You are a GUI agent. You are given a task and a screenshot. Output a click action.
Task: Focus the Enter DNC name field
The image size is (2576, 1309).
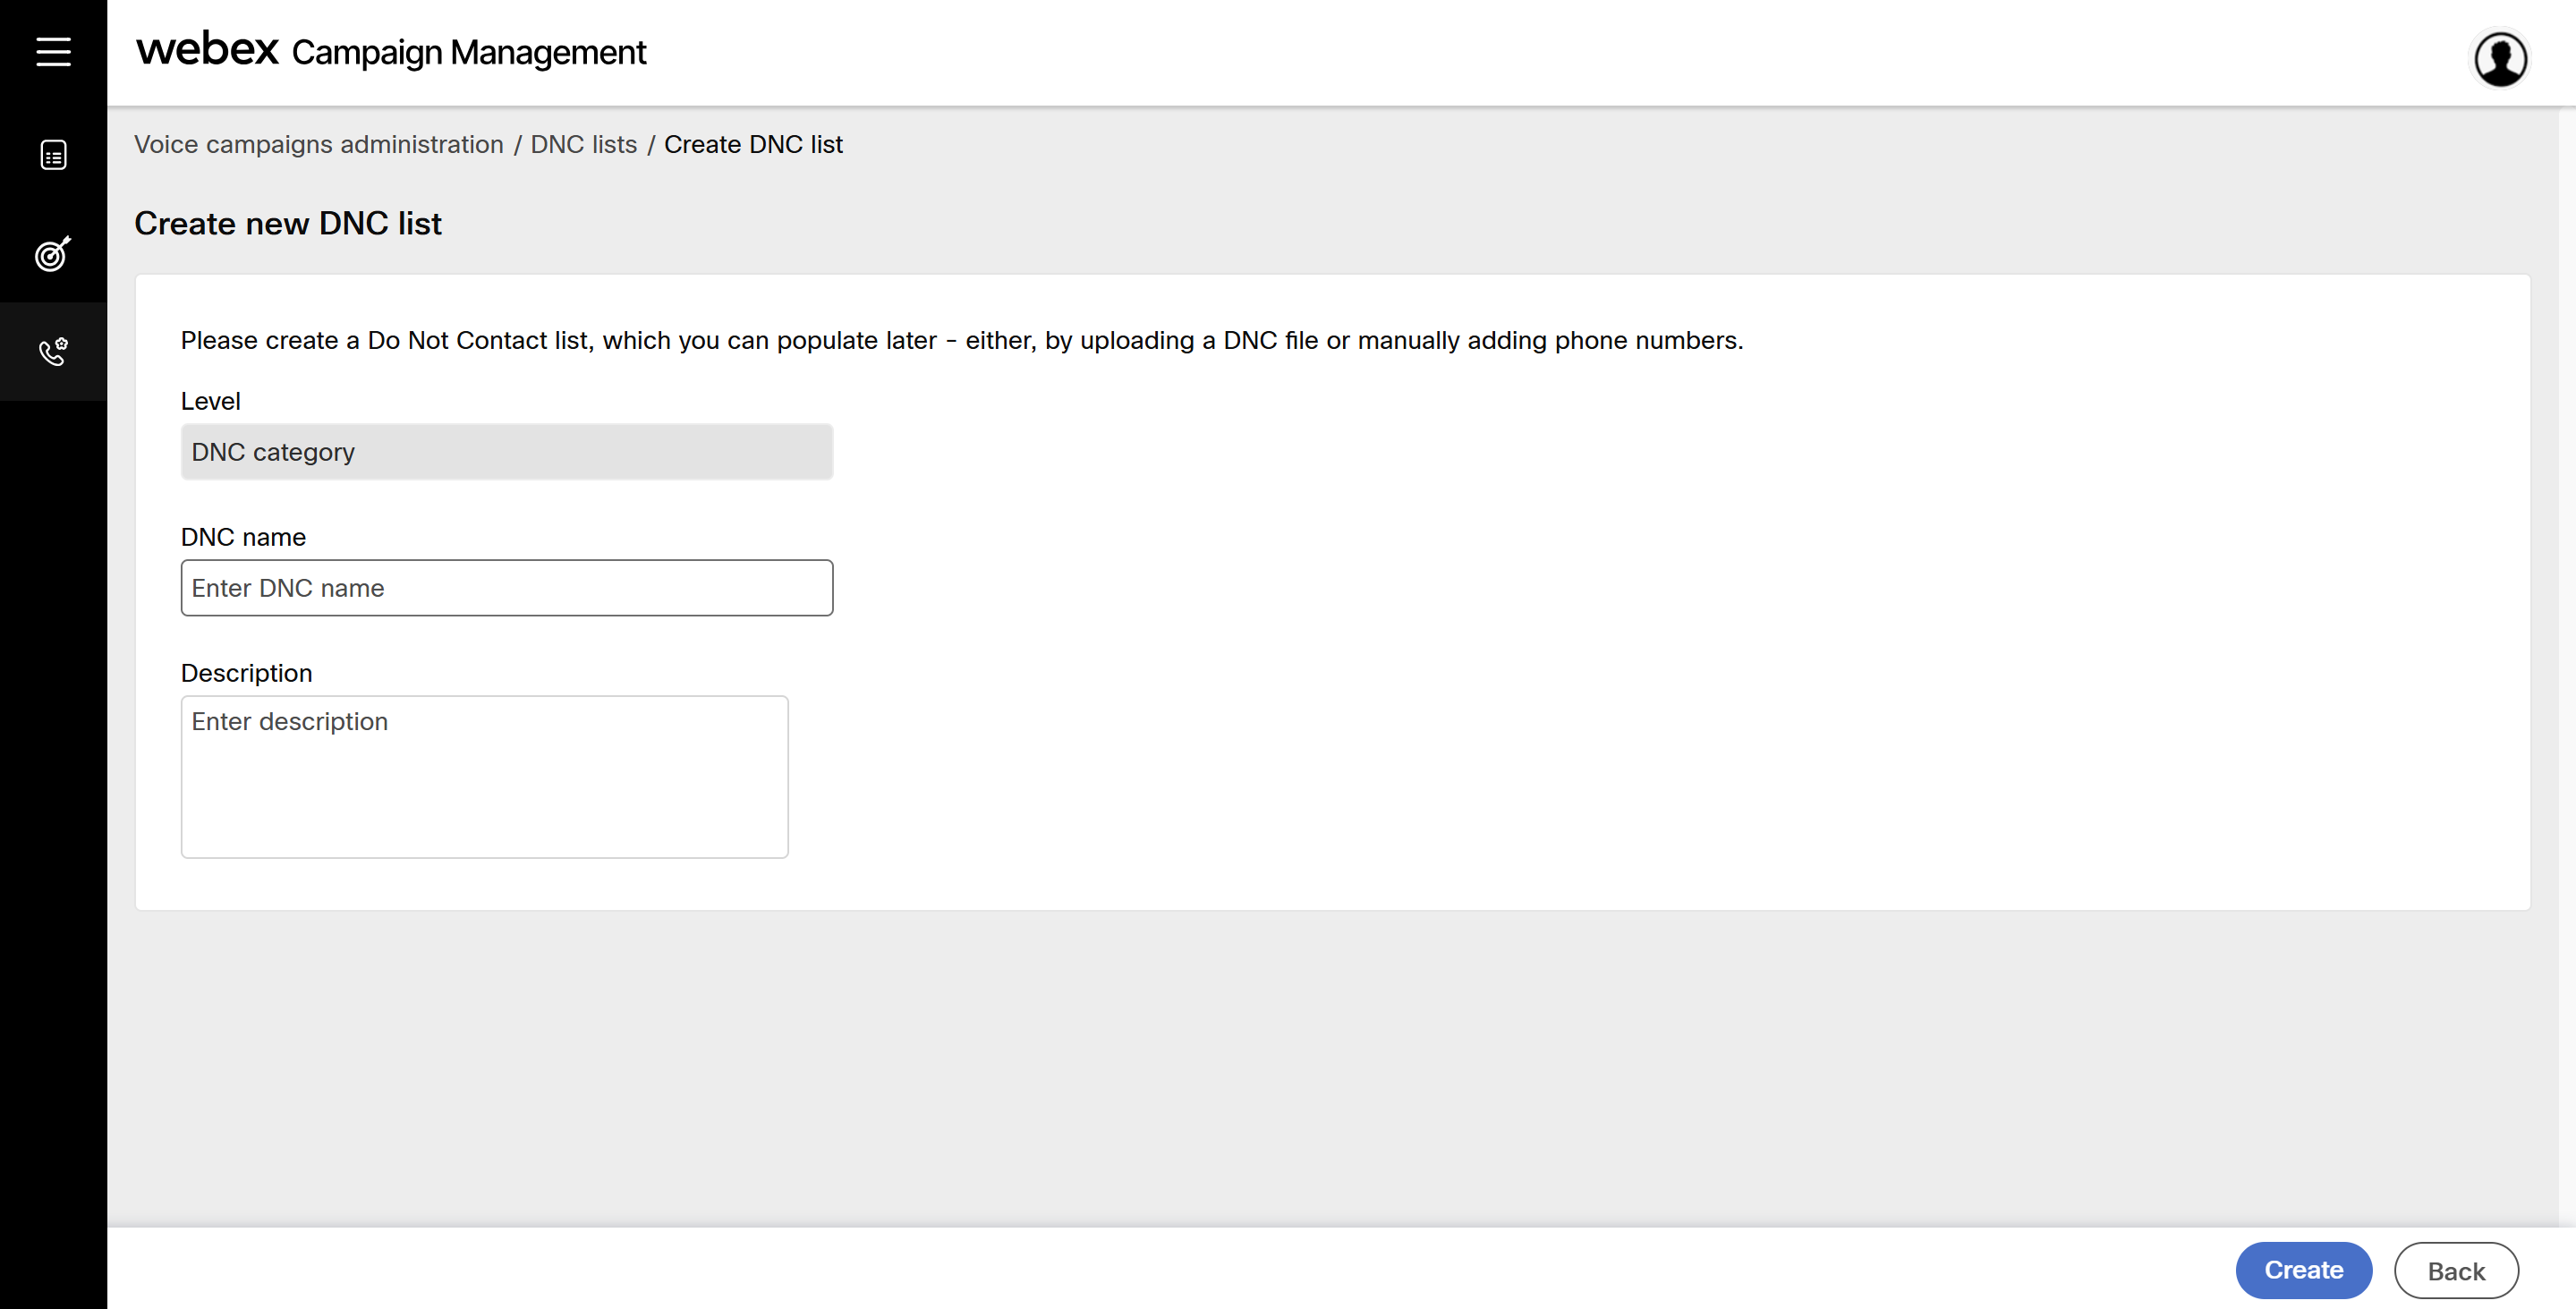506,588
